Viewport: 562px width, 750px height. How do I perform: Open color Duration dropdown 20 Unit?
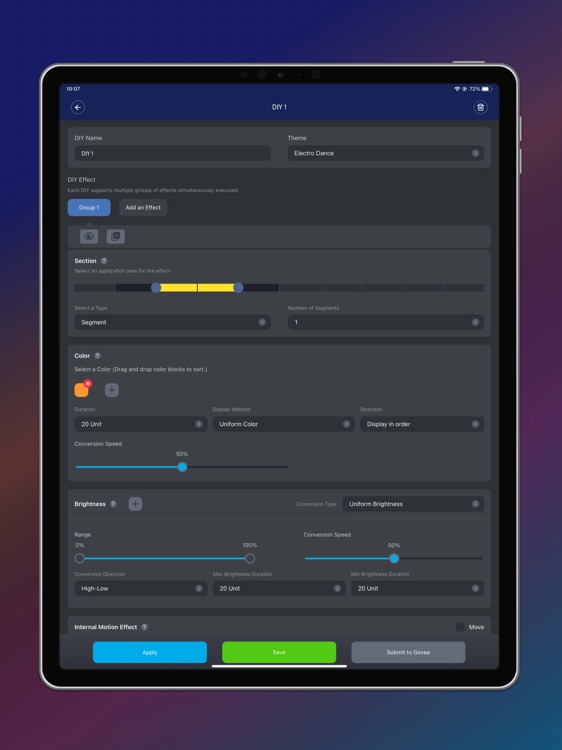pos(141,424)
